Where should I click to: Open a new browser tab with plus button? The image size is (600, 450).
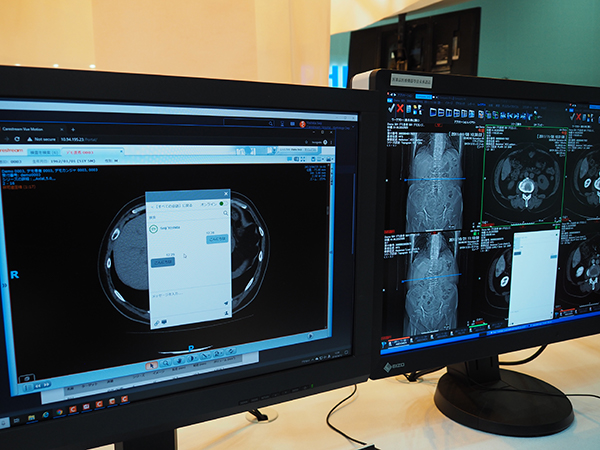point(73,130)
